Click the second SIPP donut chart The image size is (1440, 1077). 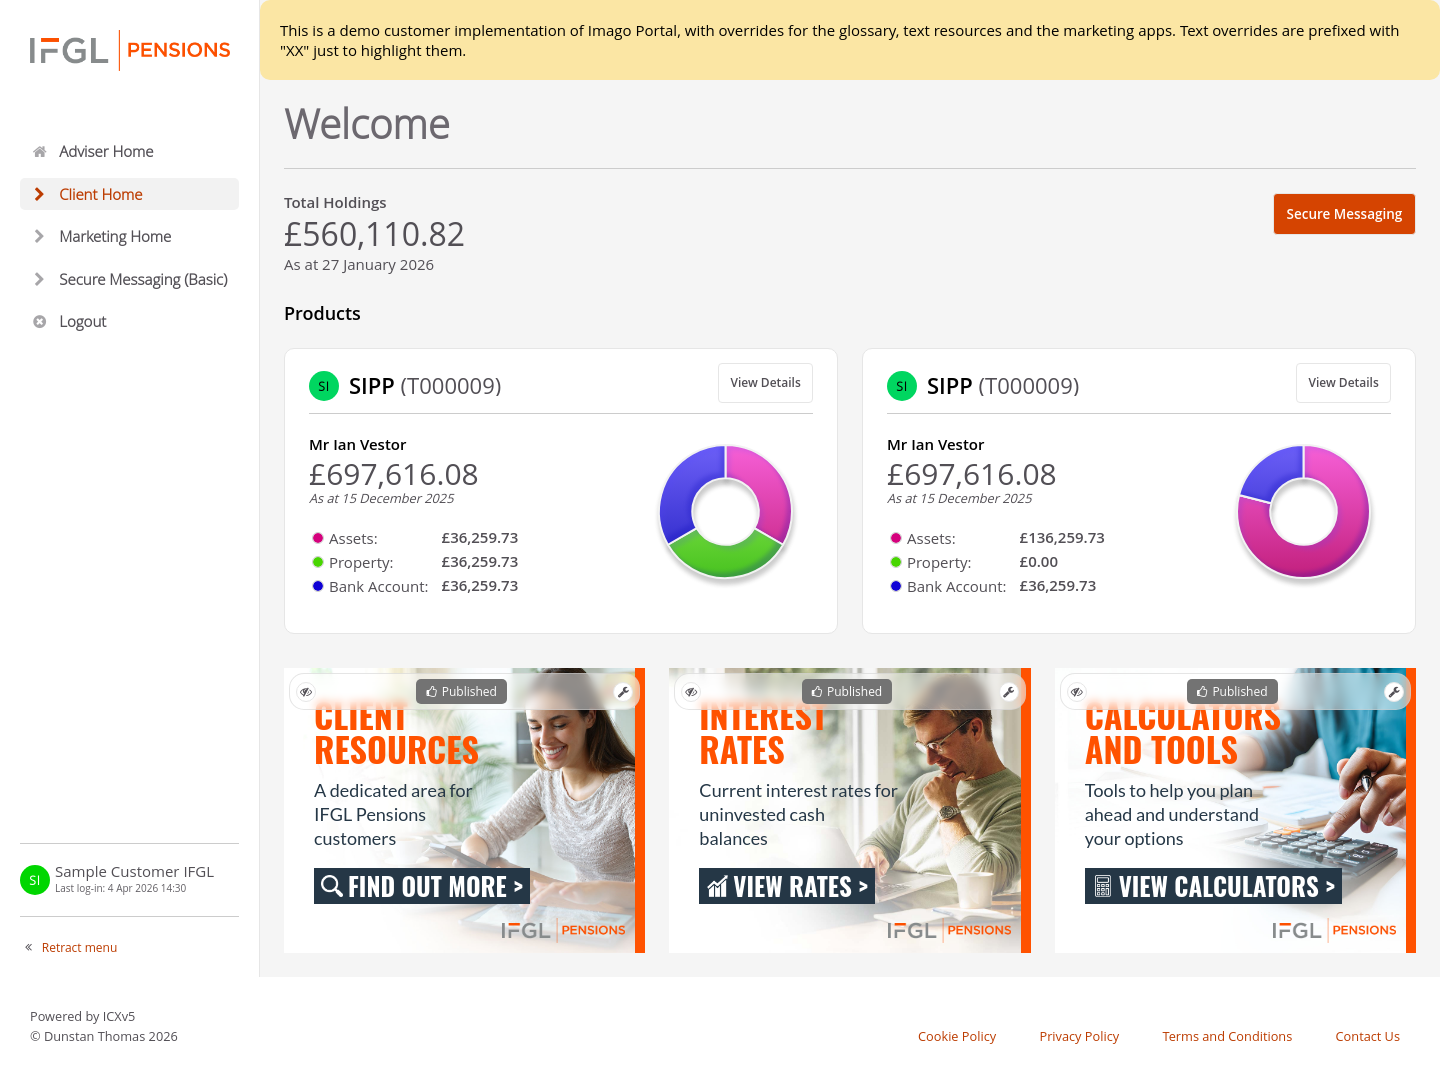click(1304, 511)
